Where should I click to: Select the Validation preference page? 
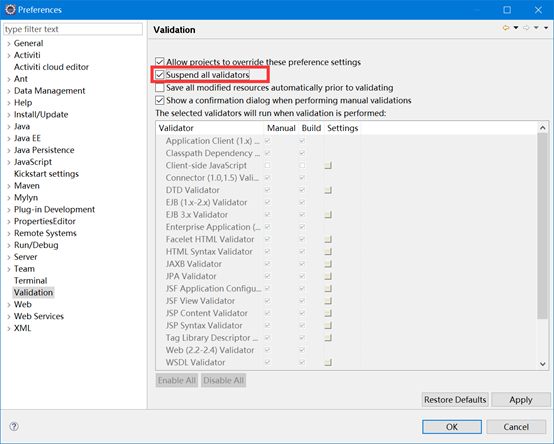(x=33, y=292)
